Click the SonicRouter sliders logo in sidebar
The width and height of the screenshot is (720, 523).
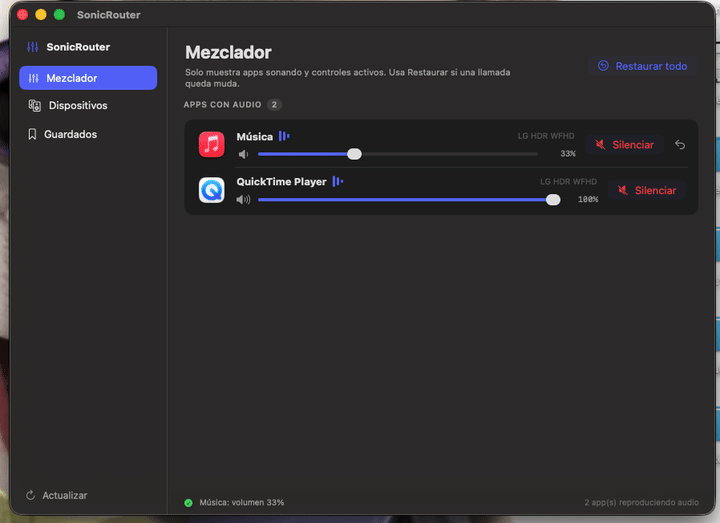[x=33, y=47]
